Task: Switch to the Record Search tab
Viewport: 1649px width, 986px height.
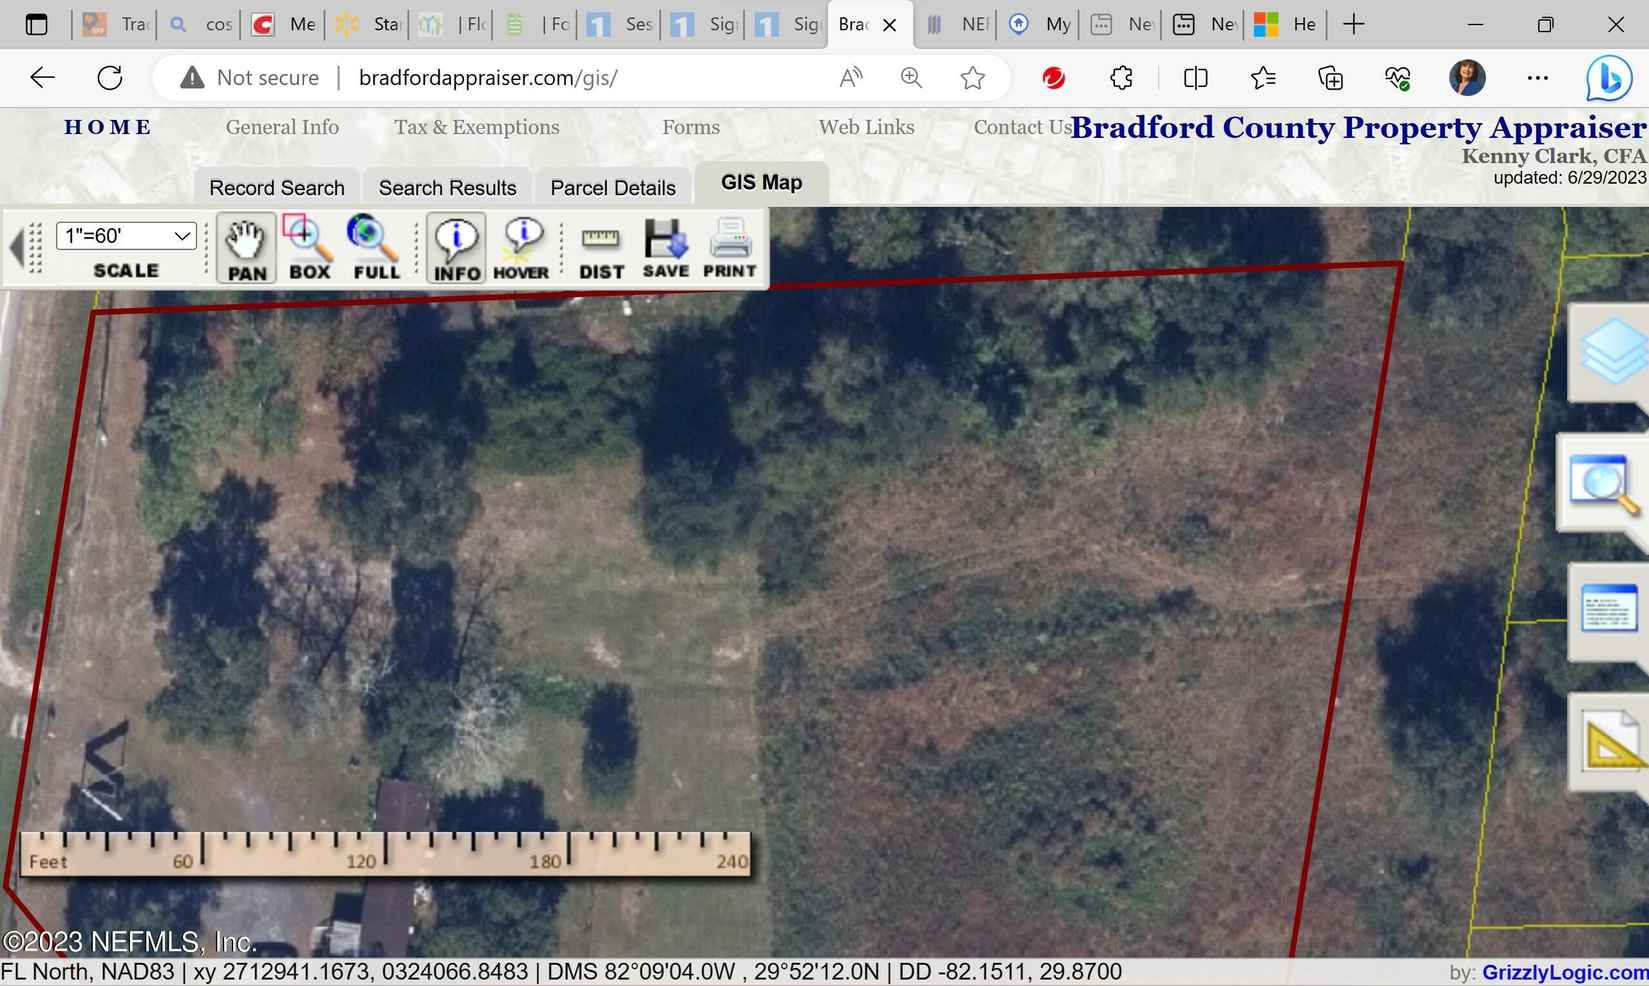Action: point(276,187)
